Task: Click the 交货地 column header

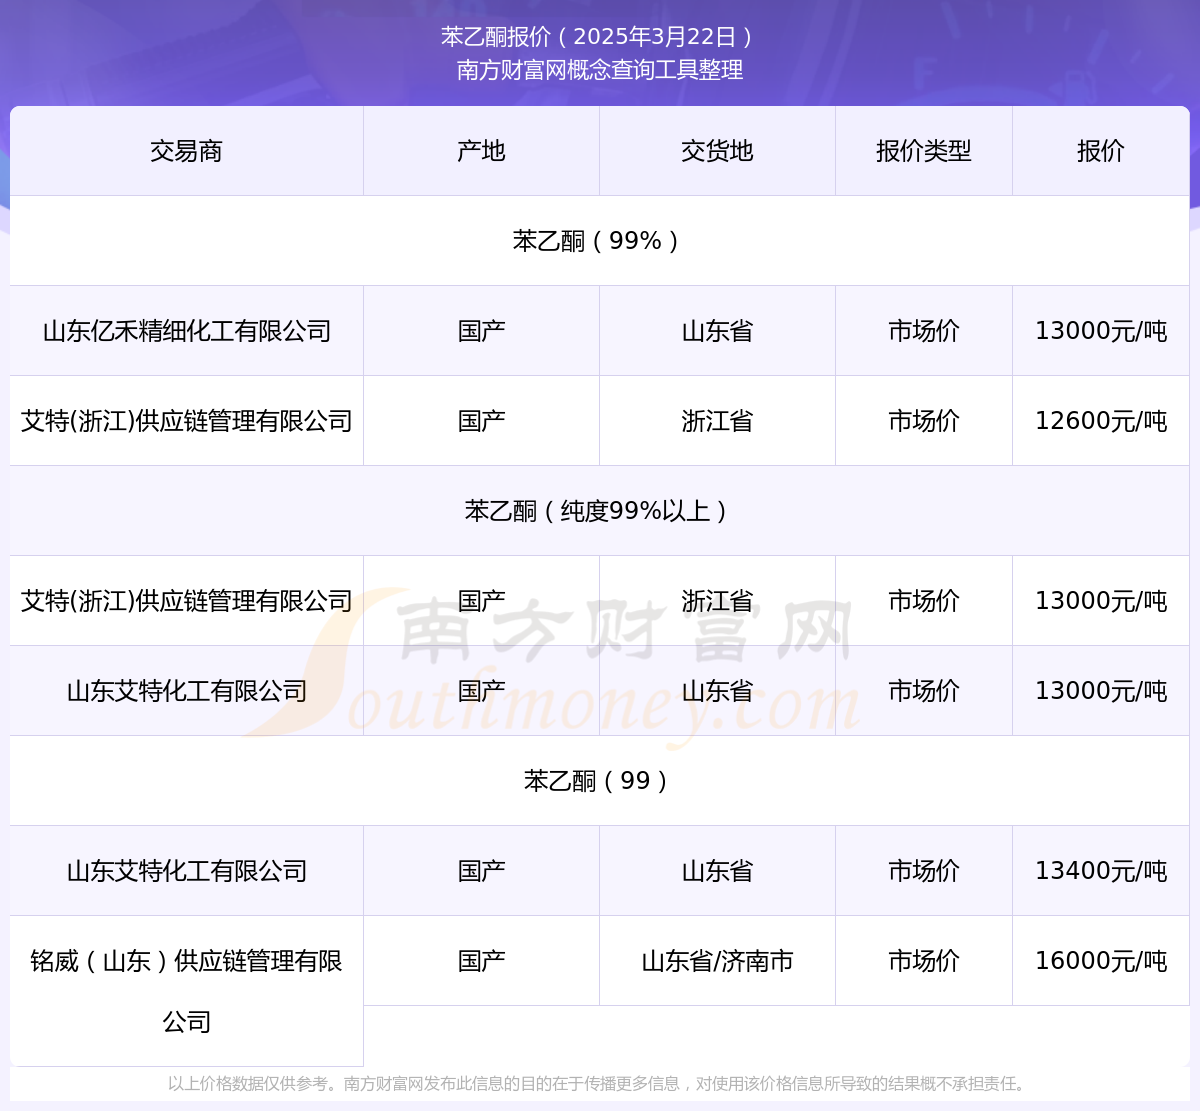Action: [x=717, y=151]
